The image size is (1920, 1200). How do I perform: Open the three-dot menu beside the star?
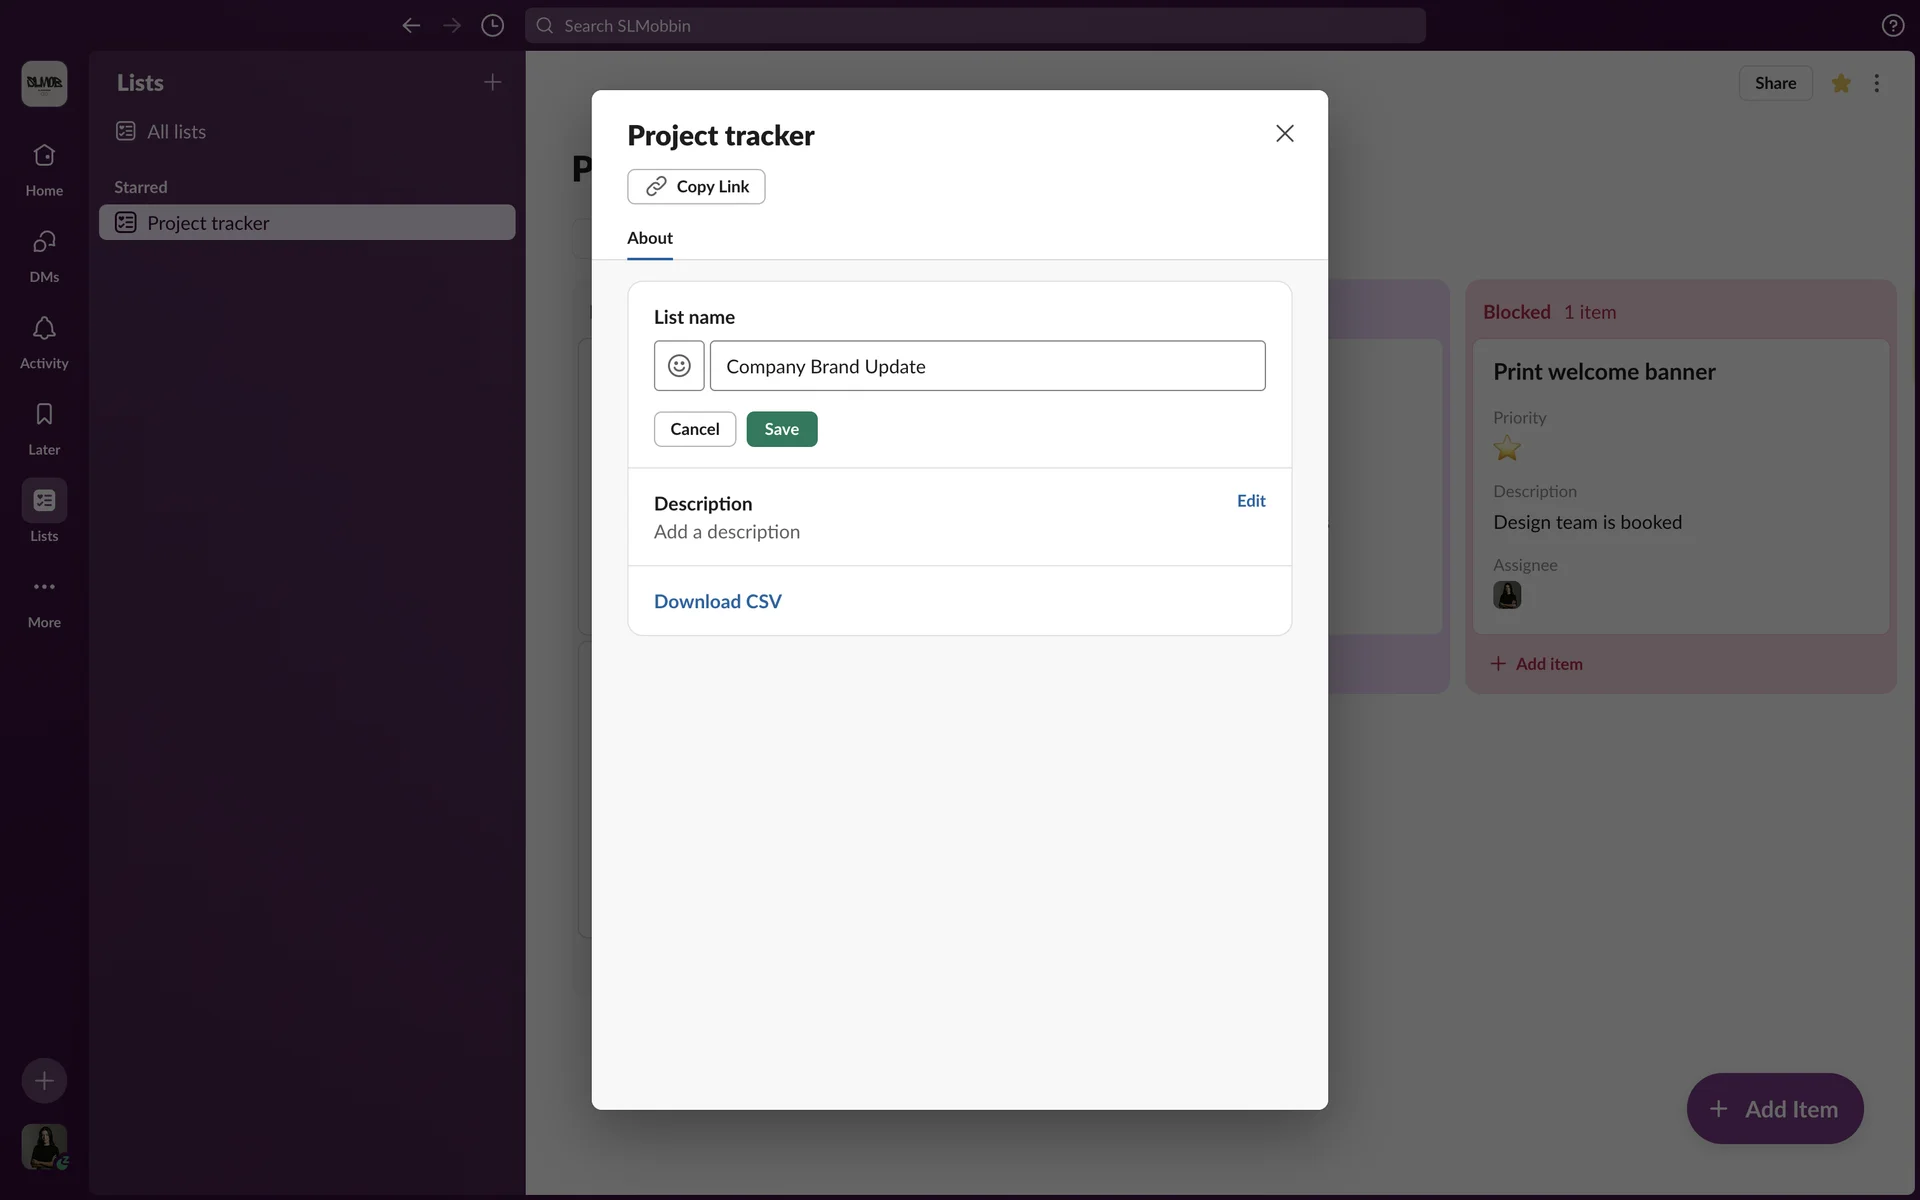[x=1876, y=83]
